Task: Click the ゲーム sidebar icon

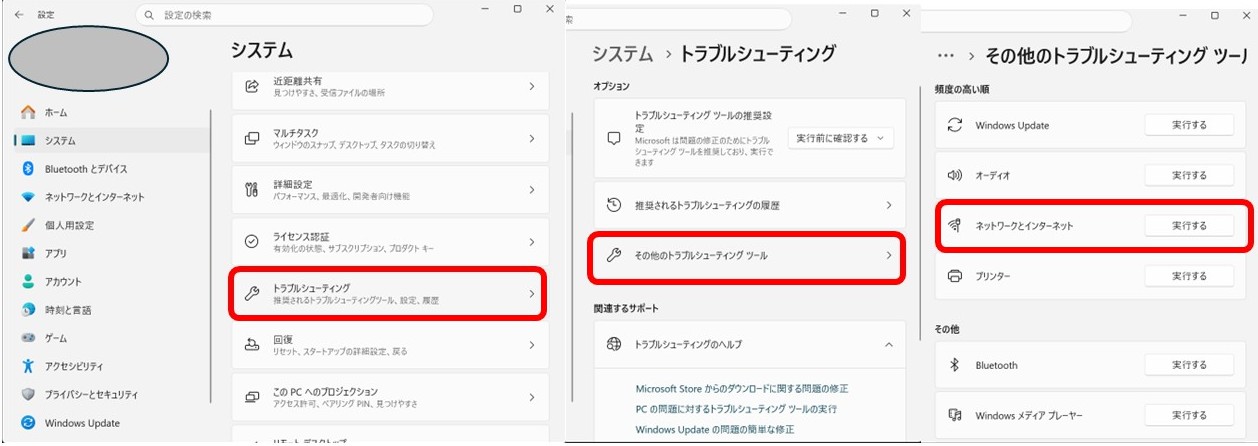Action: point(28,338)
